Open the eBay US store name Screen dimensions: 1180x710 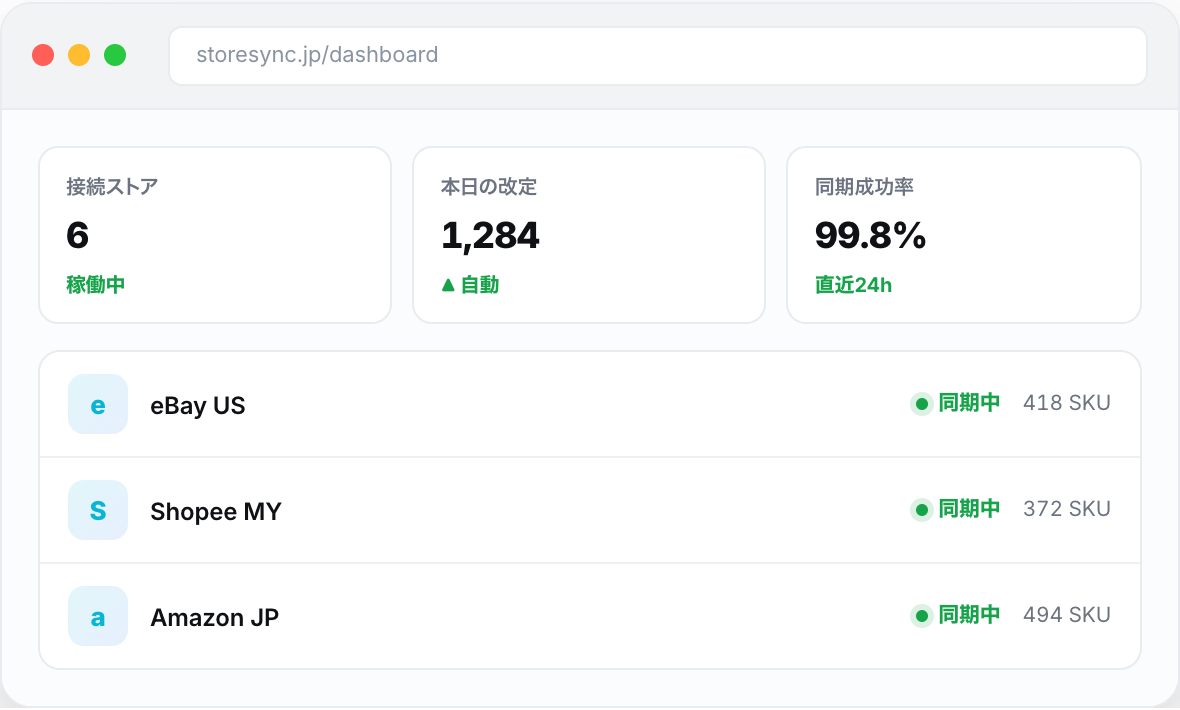198,405
